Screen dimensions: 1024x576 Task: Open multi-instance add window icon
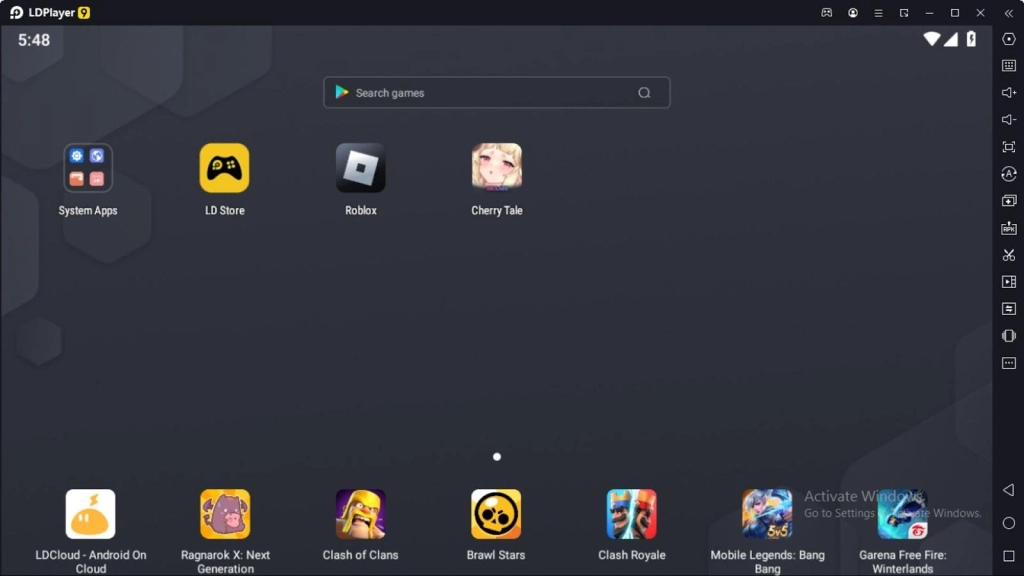pyautogui.click(x=1008, y=200)
